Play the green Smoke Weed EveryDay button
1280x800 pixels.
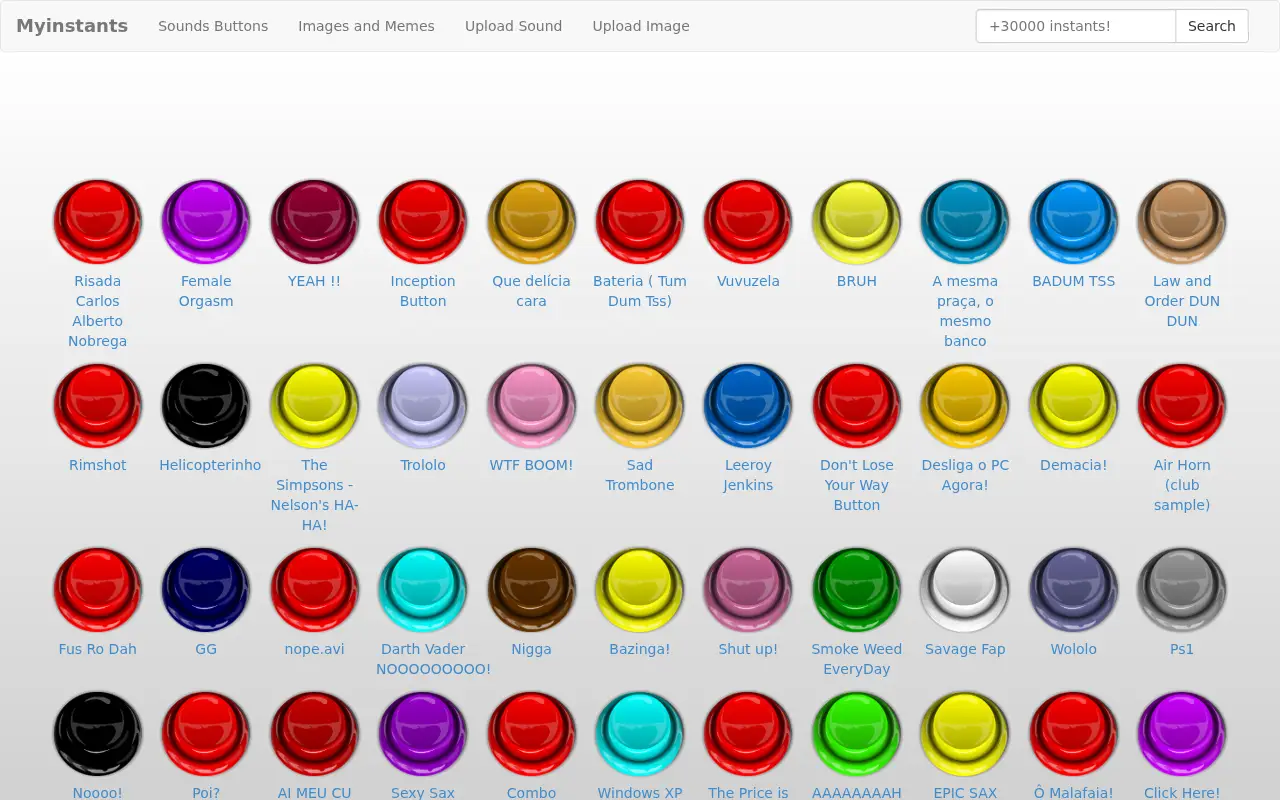pos(857,590)
